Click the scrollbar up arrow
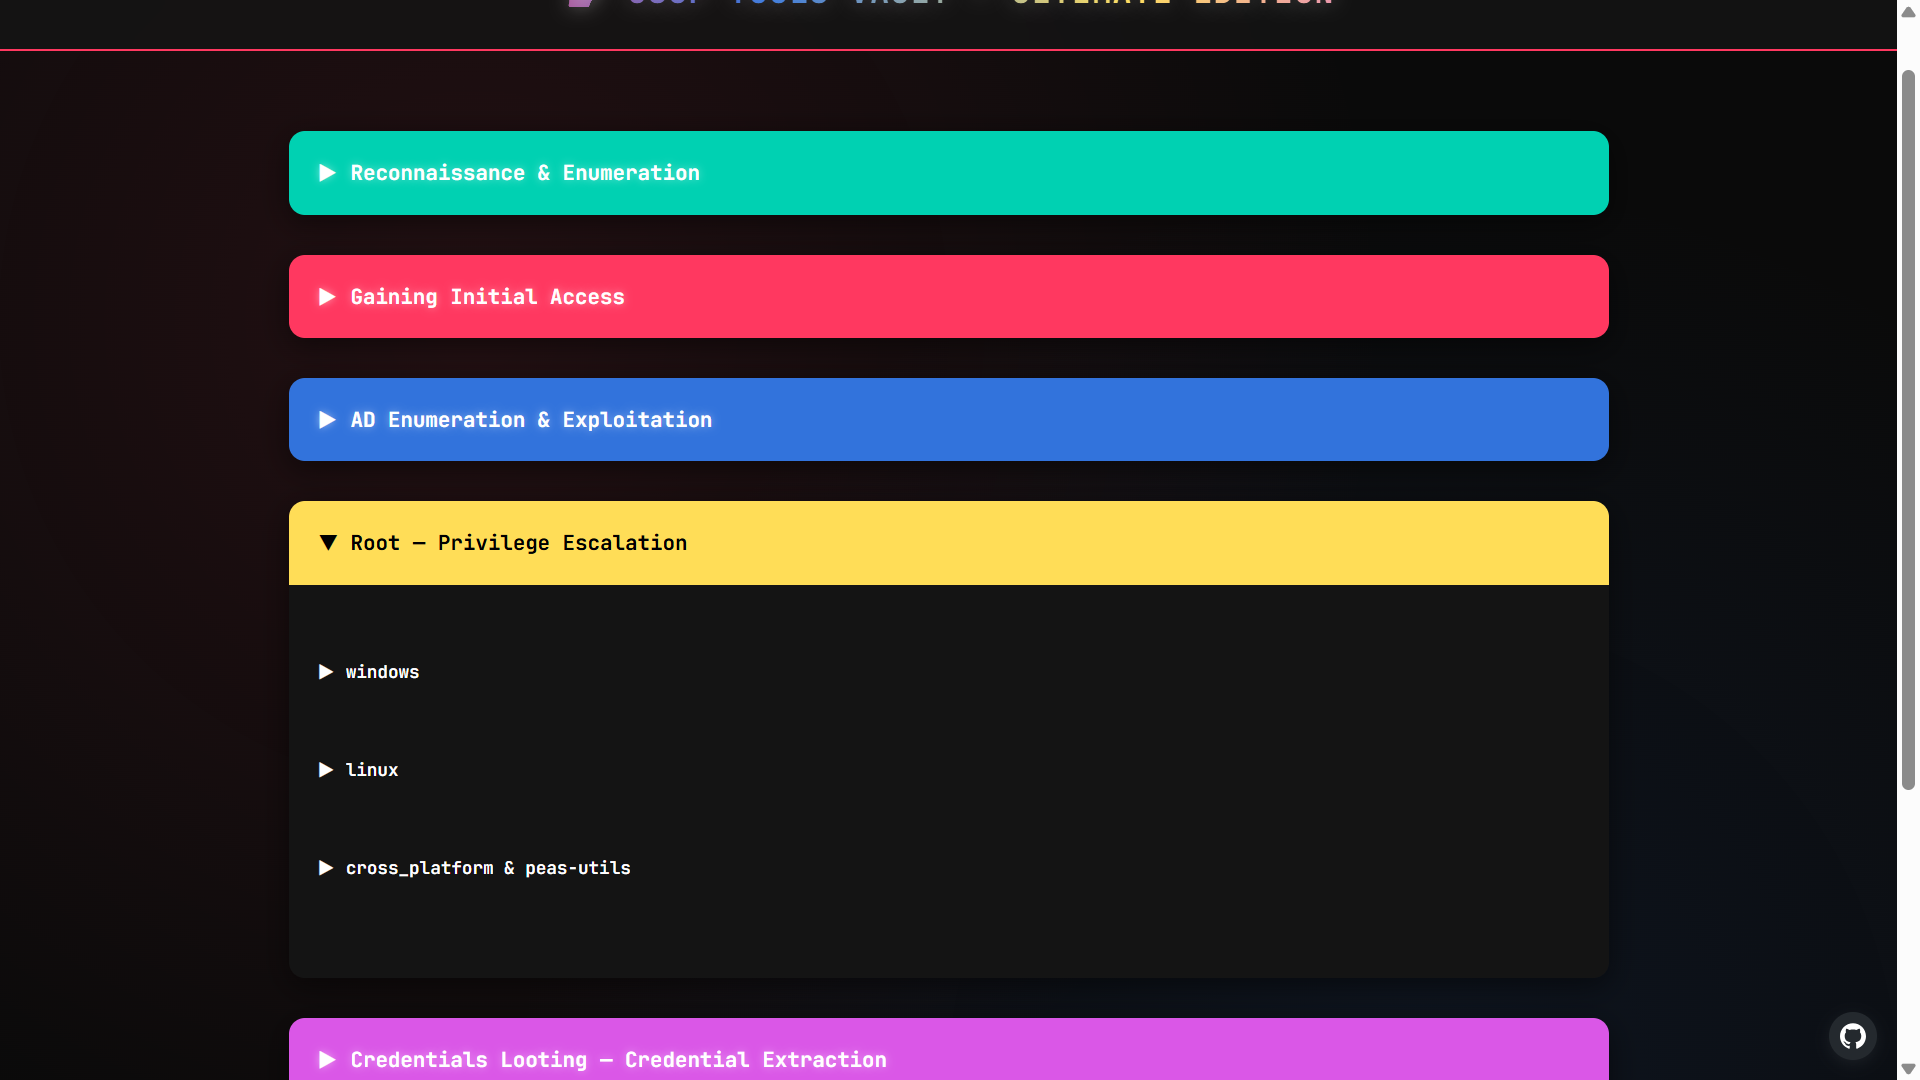1920x1080 pixels. tap(1908, 12)
